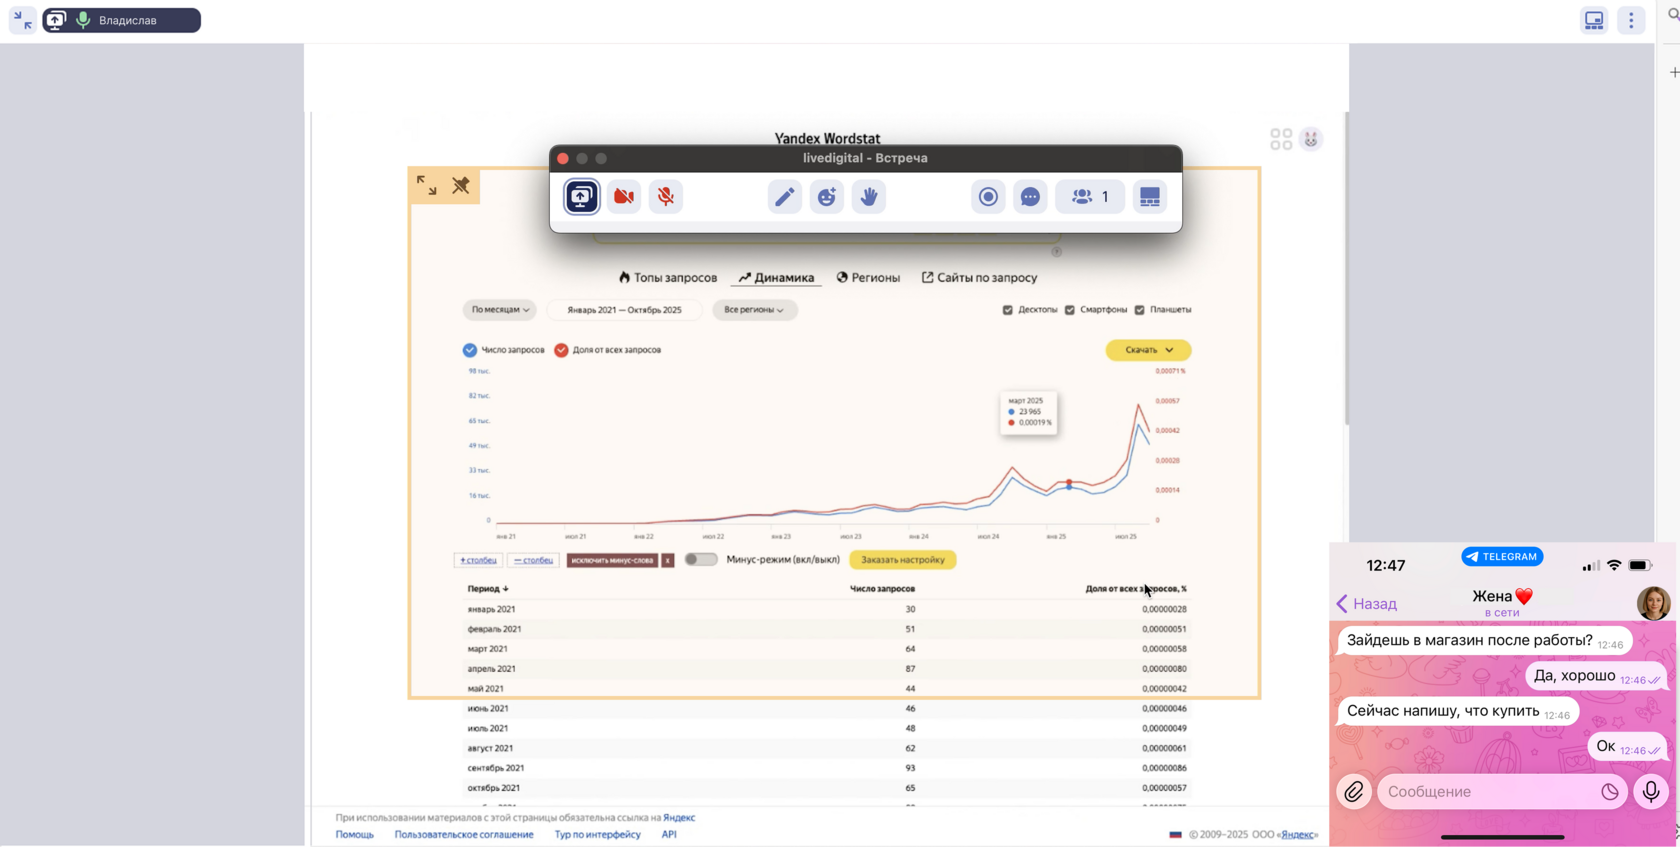Go back with Назад in Telegram
1680x847 pixels.
1367,604
